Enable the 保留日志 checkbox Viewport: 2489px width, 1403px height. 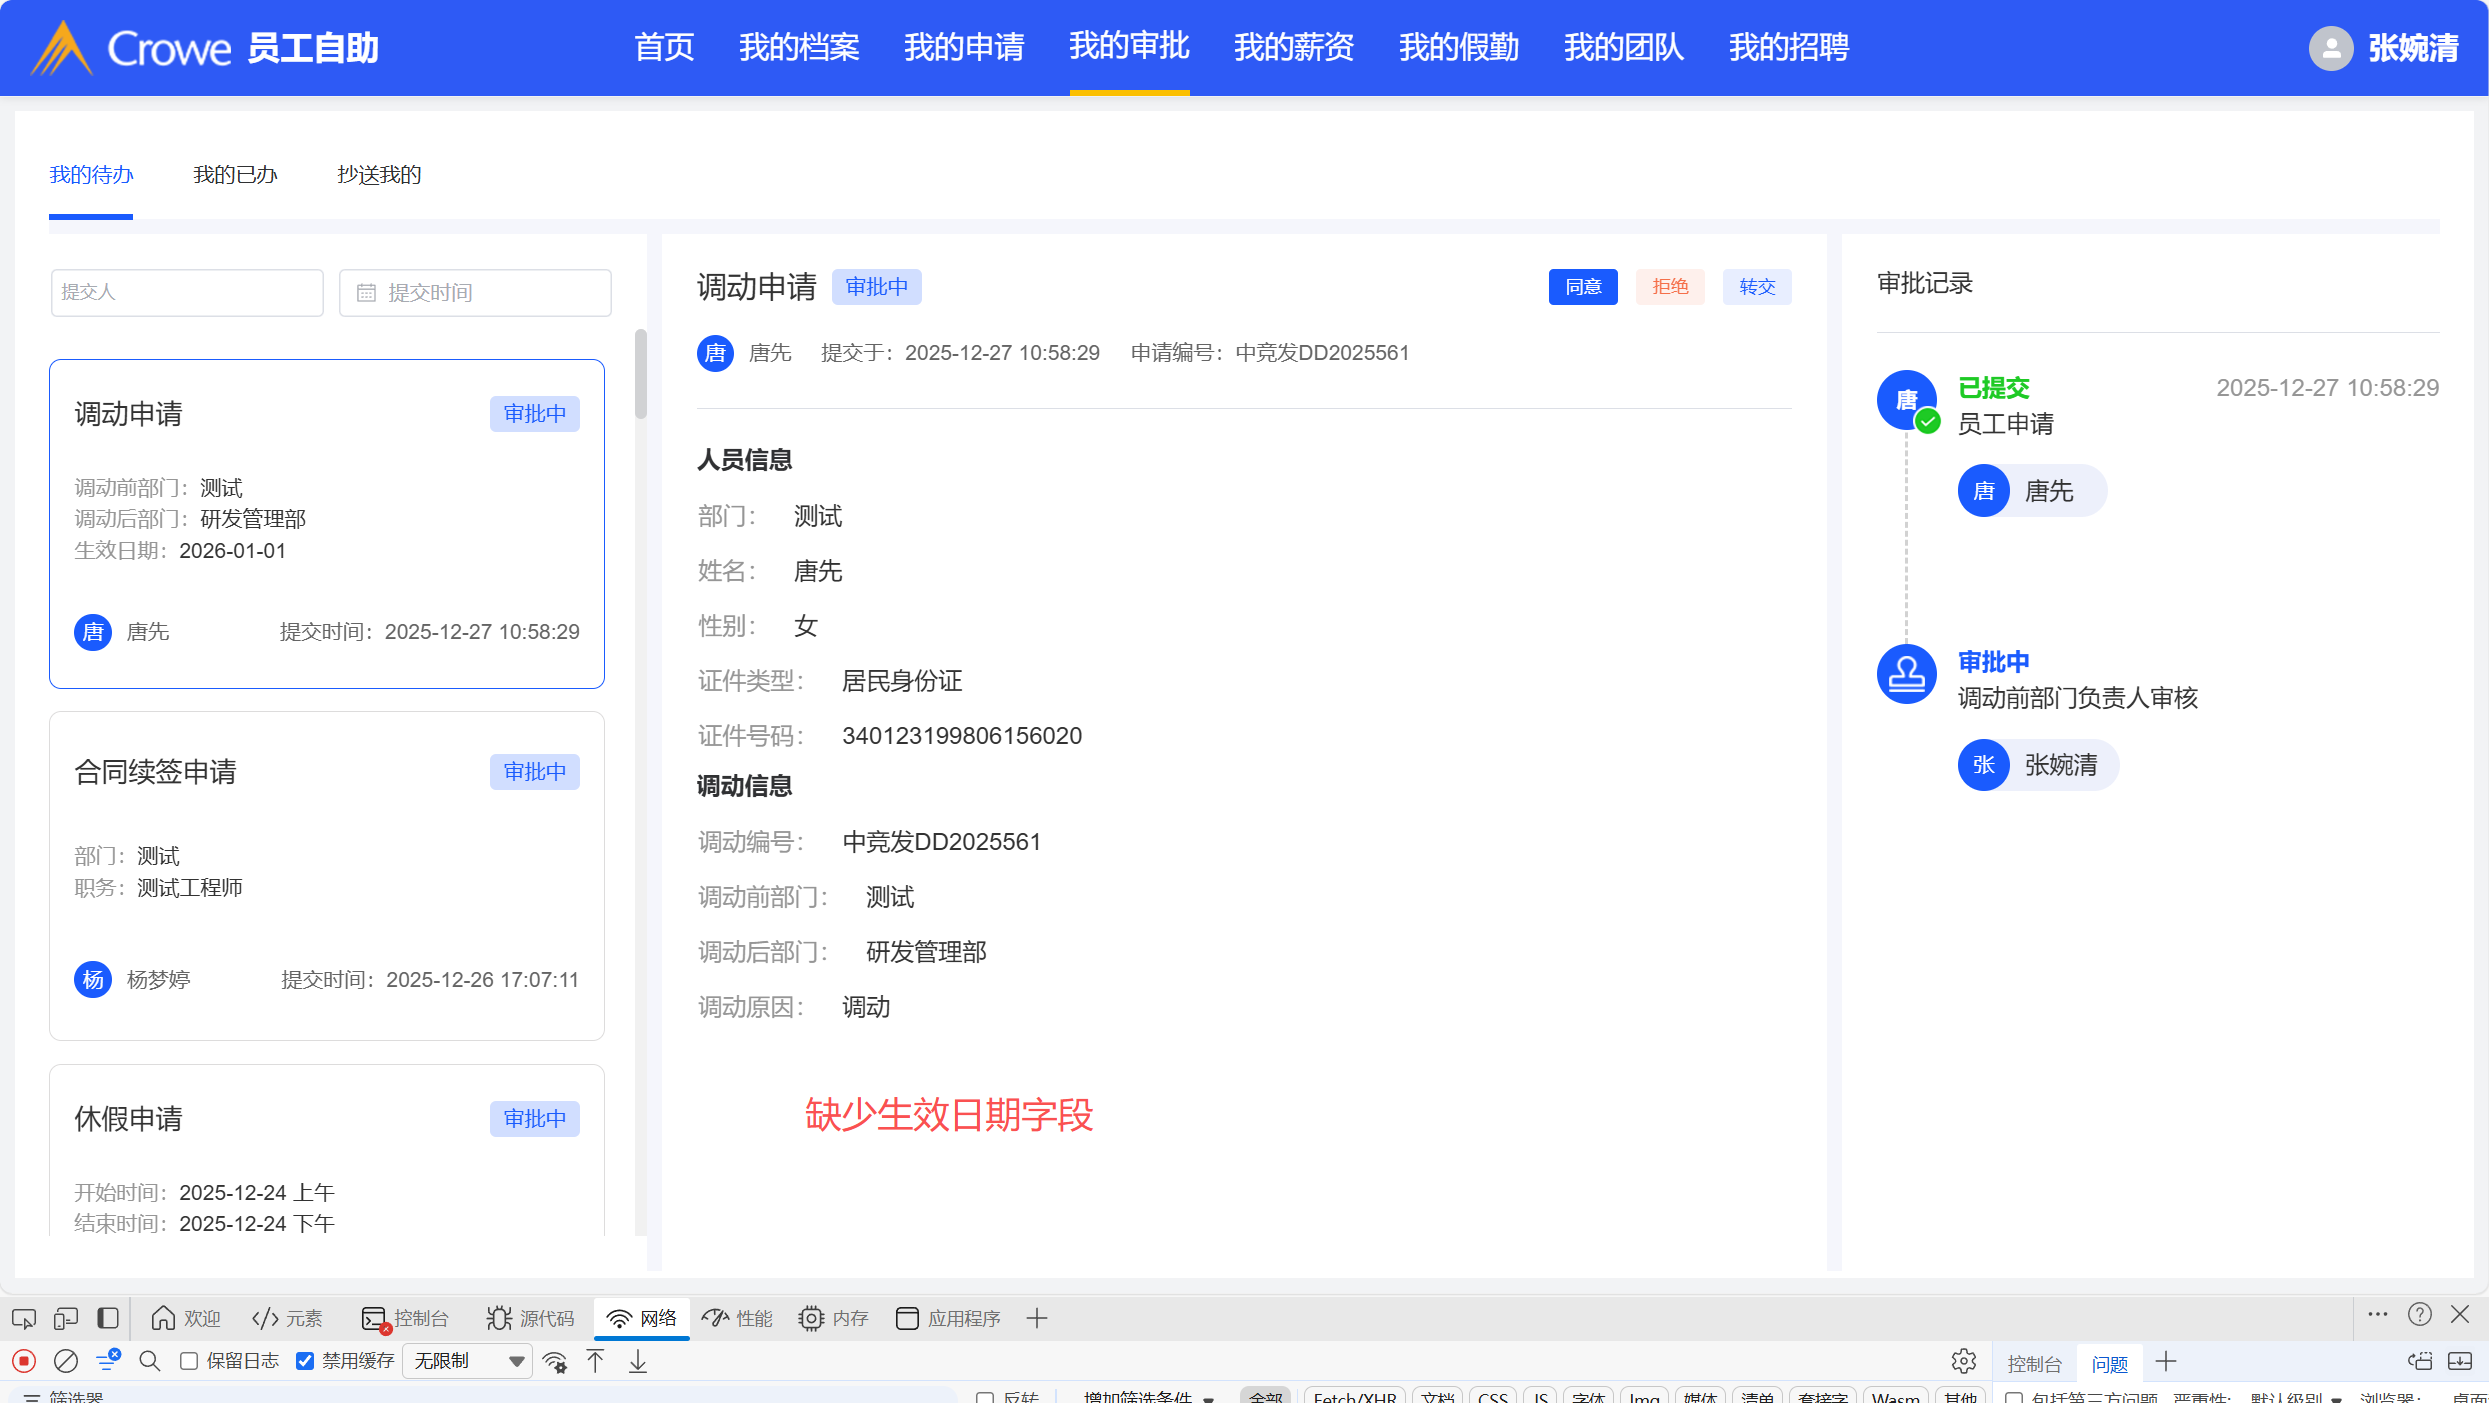(189, 1361)
